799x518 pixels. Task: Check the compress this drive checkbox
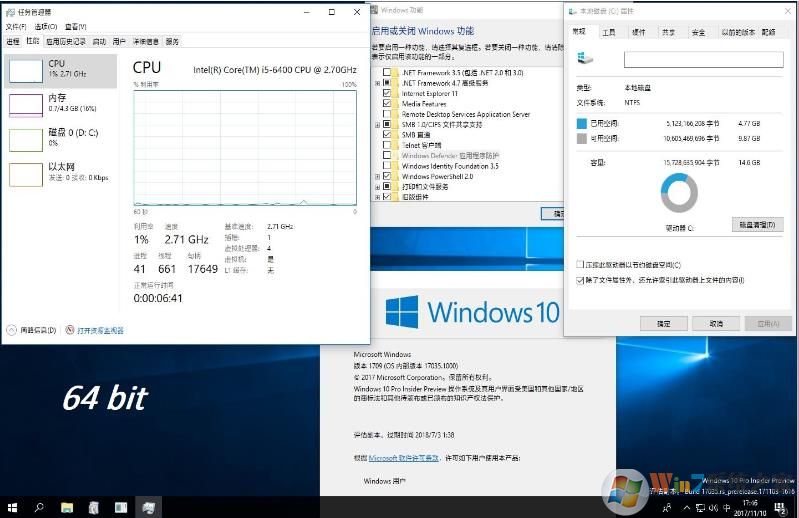click(x=581, y=265)
